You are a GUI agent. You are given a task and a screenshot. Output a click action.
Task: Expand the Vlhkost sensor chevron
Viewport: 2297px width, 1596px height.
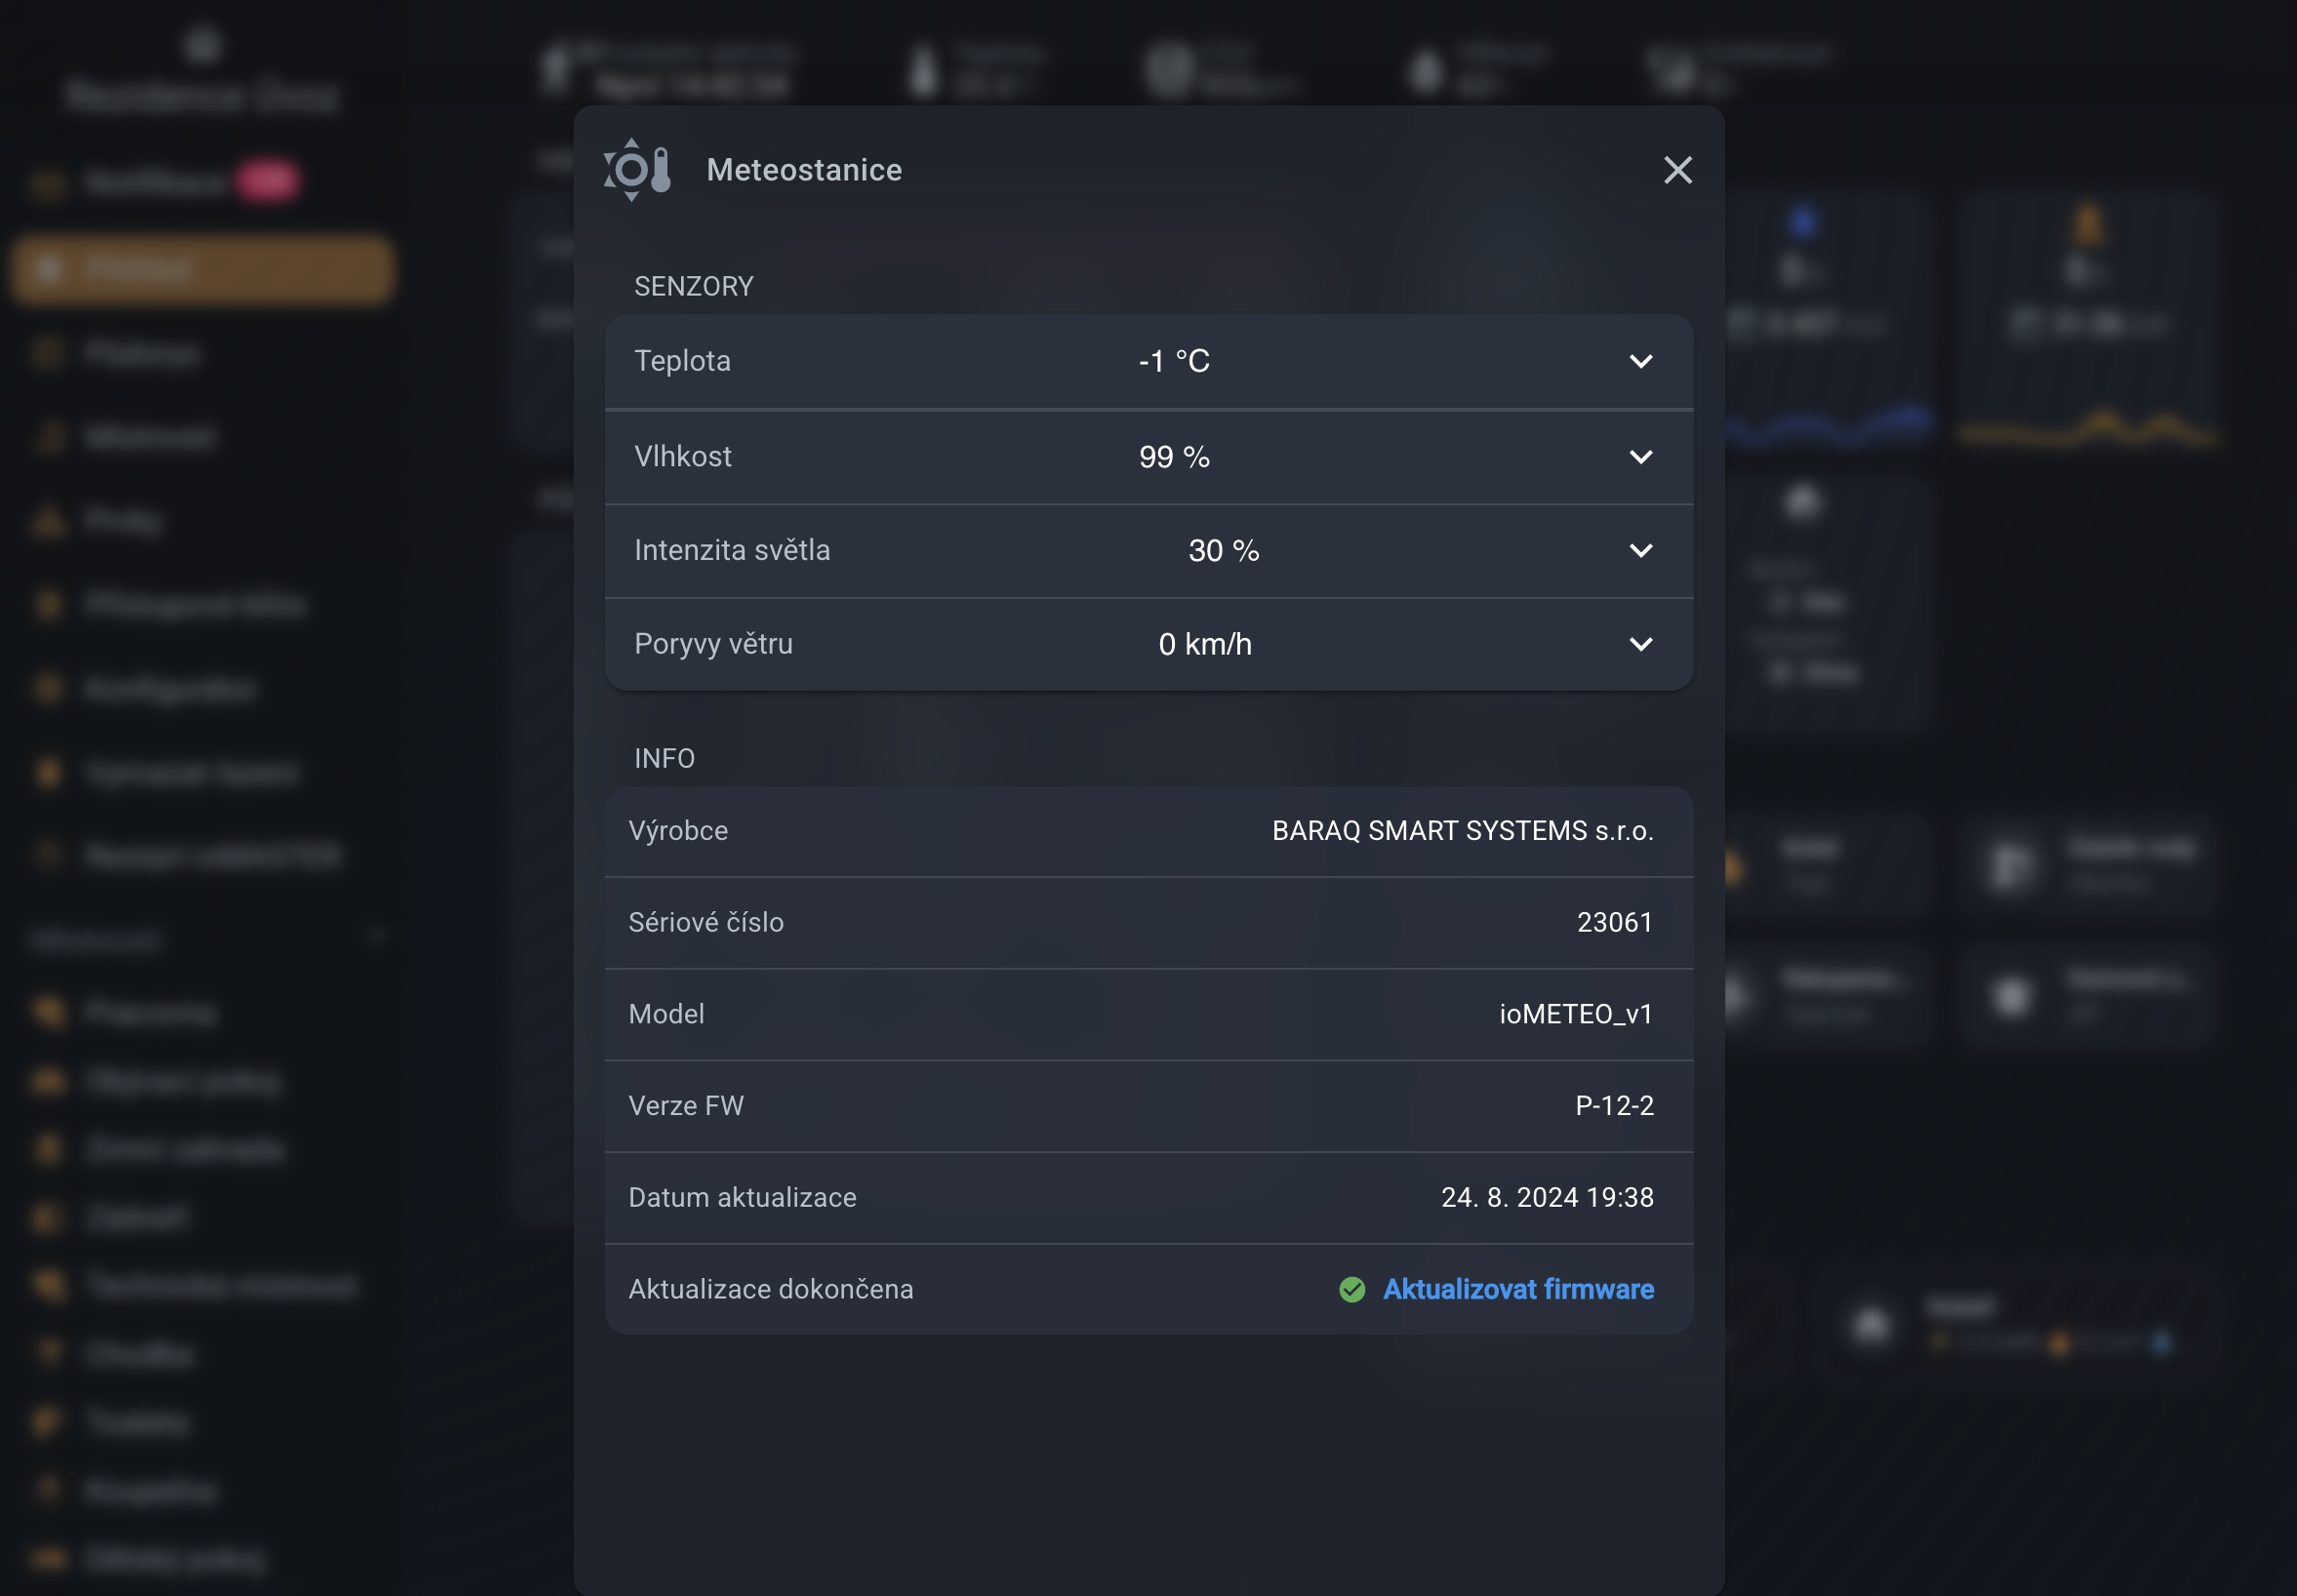point(1640,457)
